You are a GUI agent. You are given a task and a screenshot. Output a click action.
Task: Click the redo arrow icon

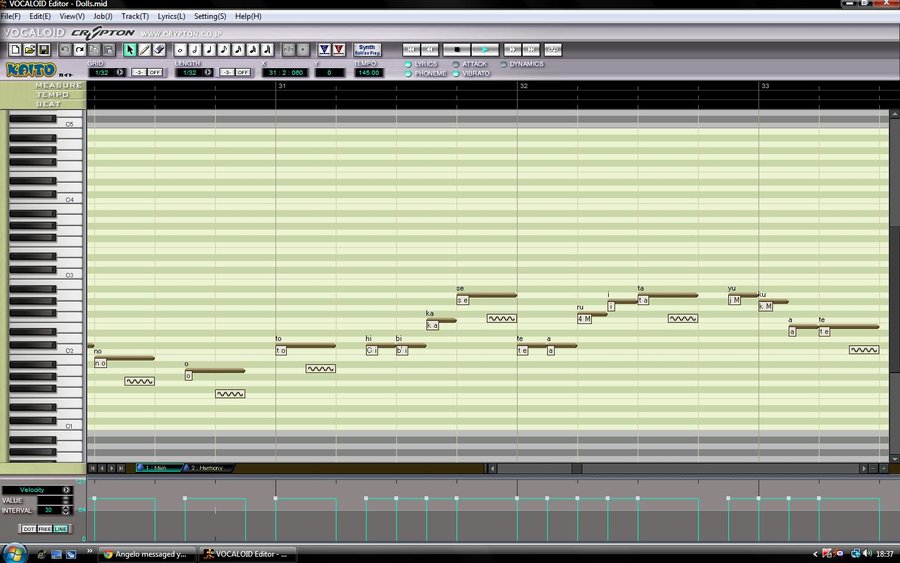pyautogui.click(x=80, y=50)
